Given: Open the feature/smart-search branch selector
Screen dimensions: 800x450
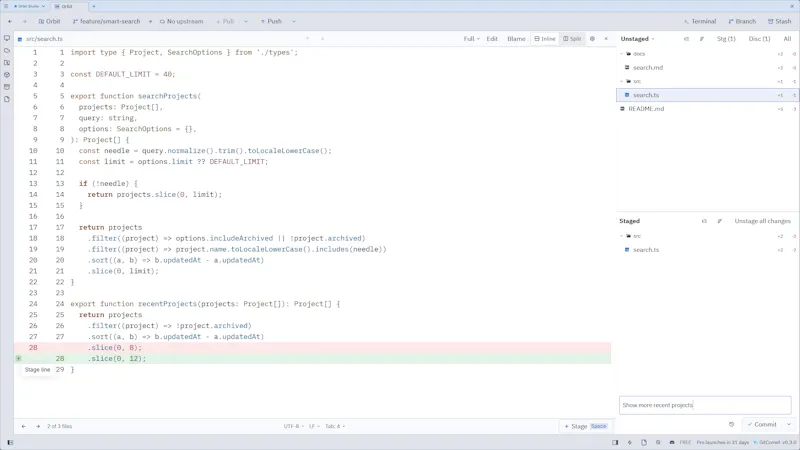Looking at the screenshot, I should [x=106, y=21].
